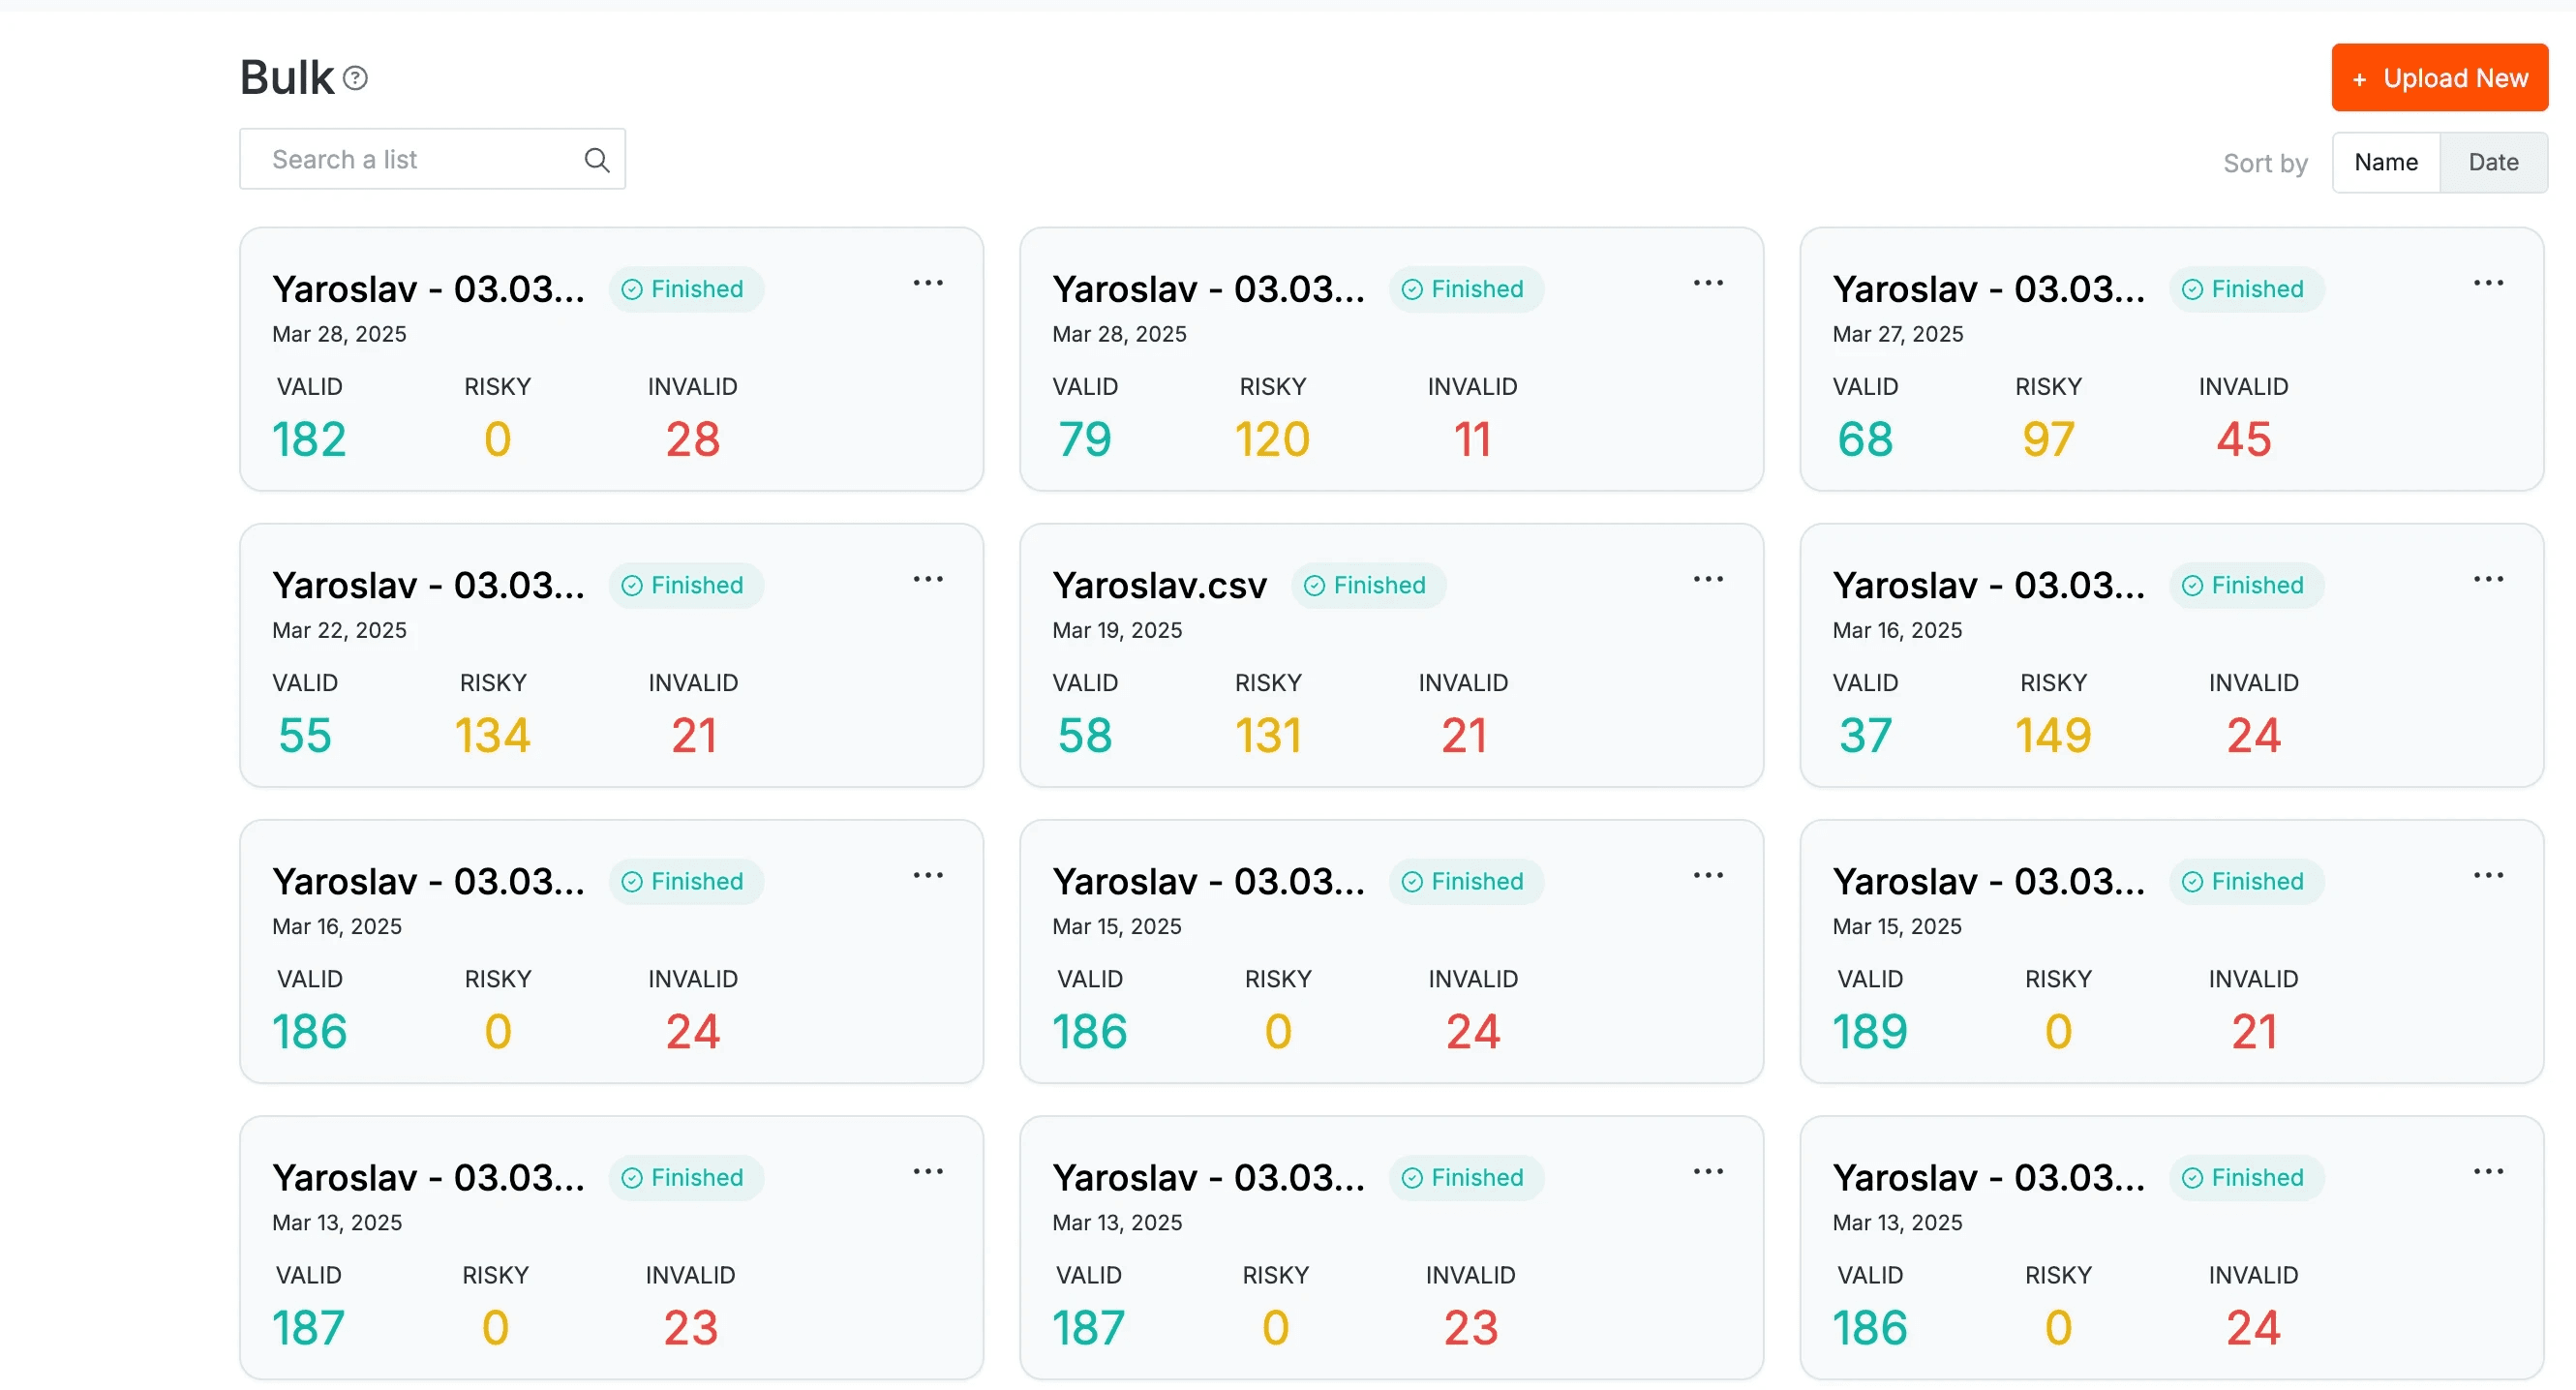2576x1390 pixels.
Task: Open the three-dot menu on the Mar 15 card with 189 valid
Action: (x=2488, y=876)
